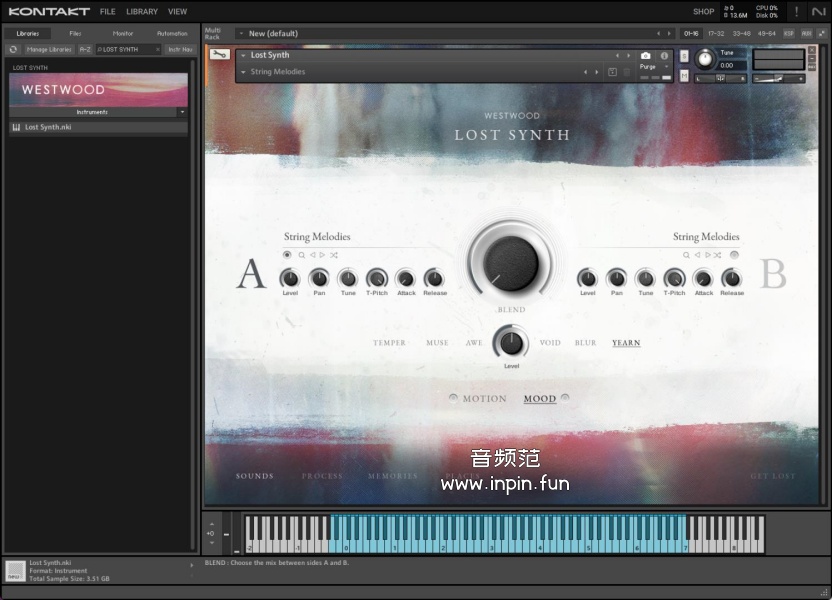The width and height of the screenshot is (832, 600).
Task: Enable the MOTION radio toggle
Action: [x=453, y=398]
